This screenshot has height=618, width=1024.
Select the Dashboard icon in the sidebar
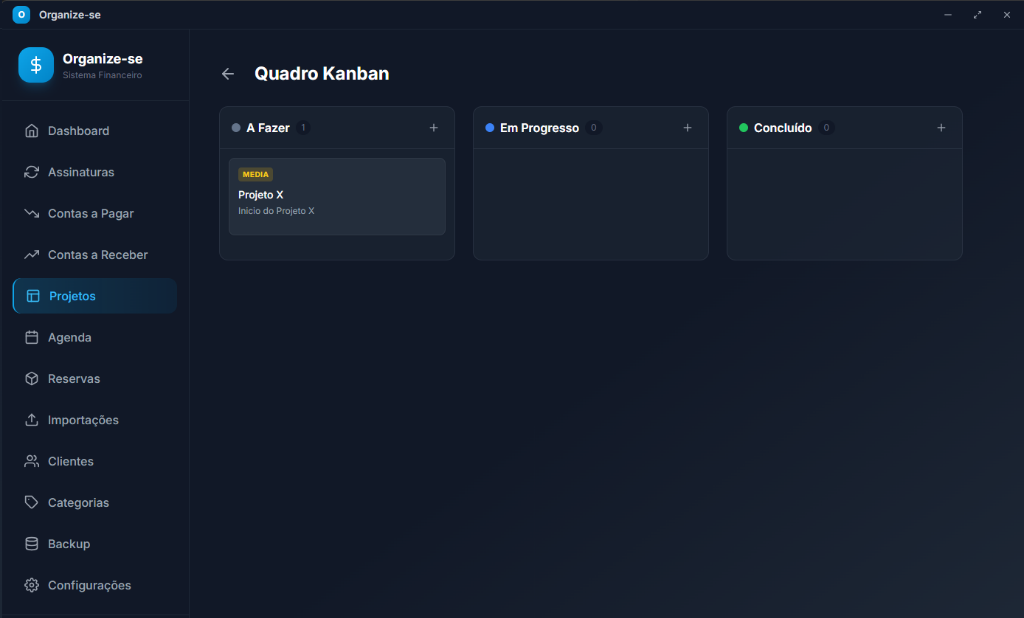pos(31,130)
